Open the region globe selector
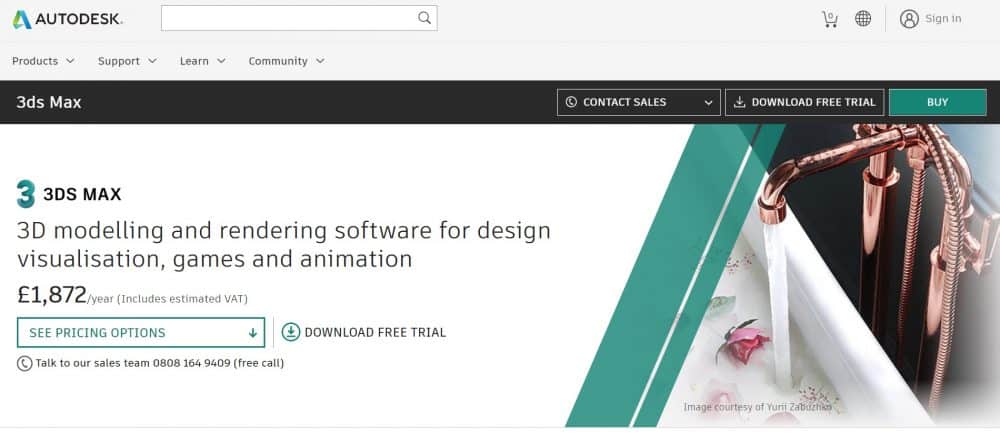Screen dimensions: 1000x434 (863, 18)
